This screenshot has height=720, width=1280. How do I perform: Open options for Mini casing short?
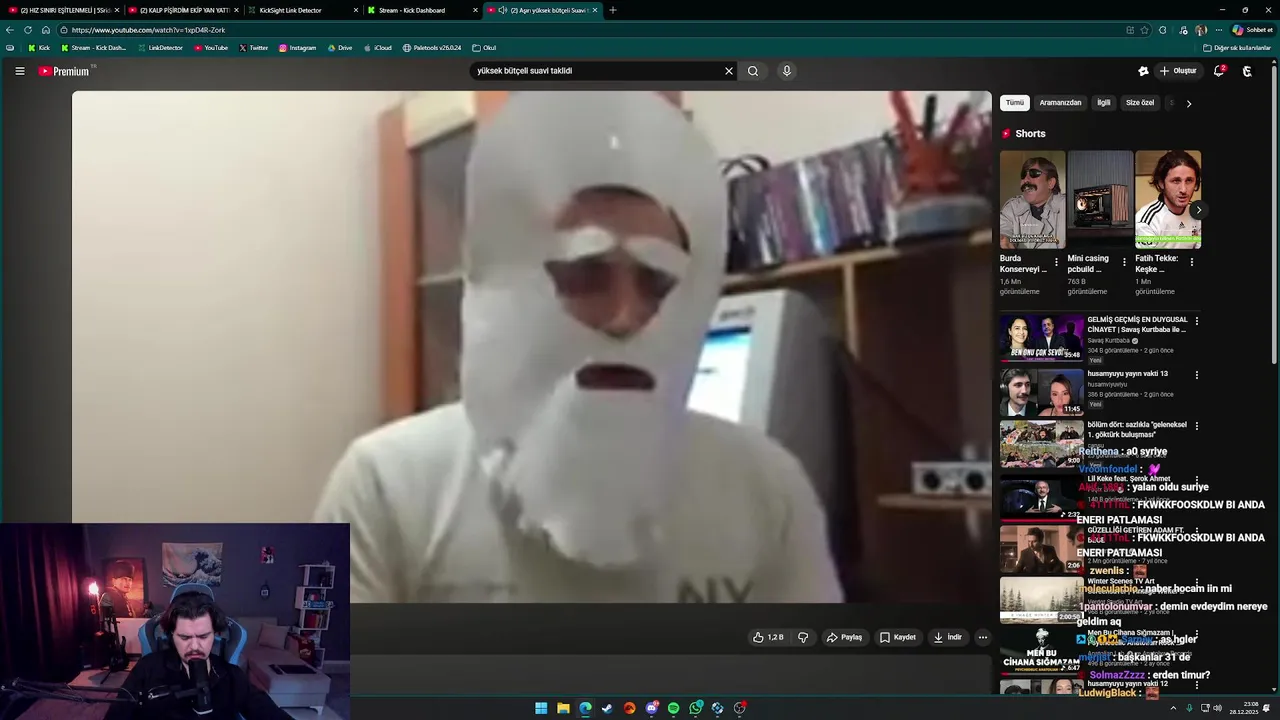(1124, 262)
